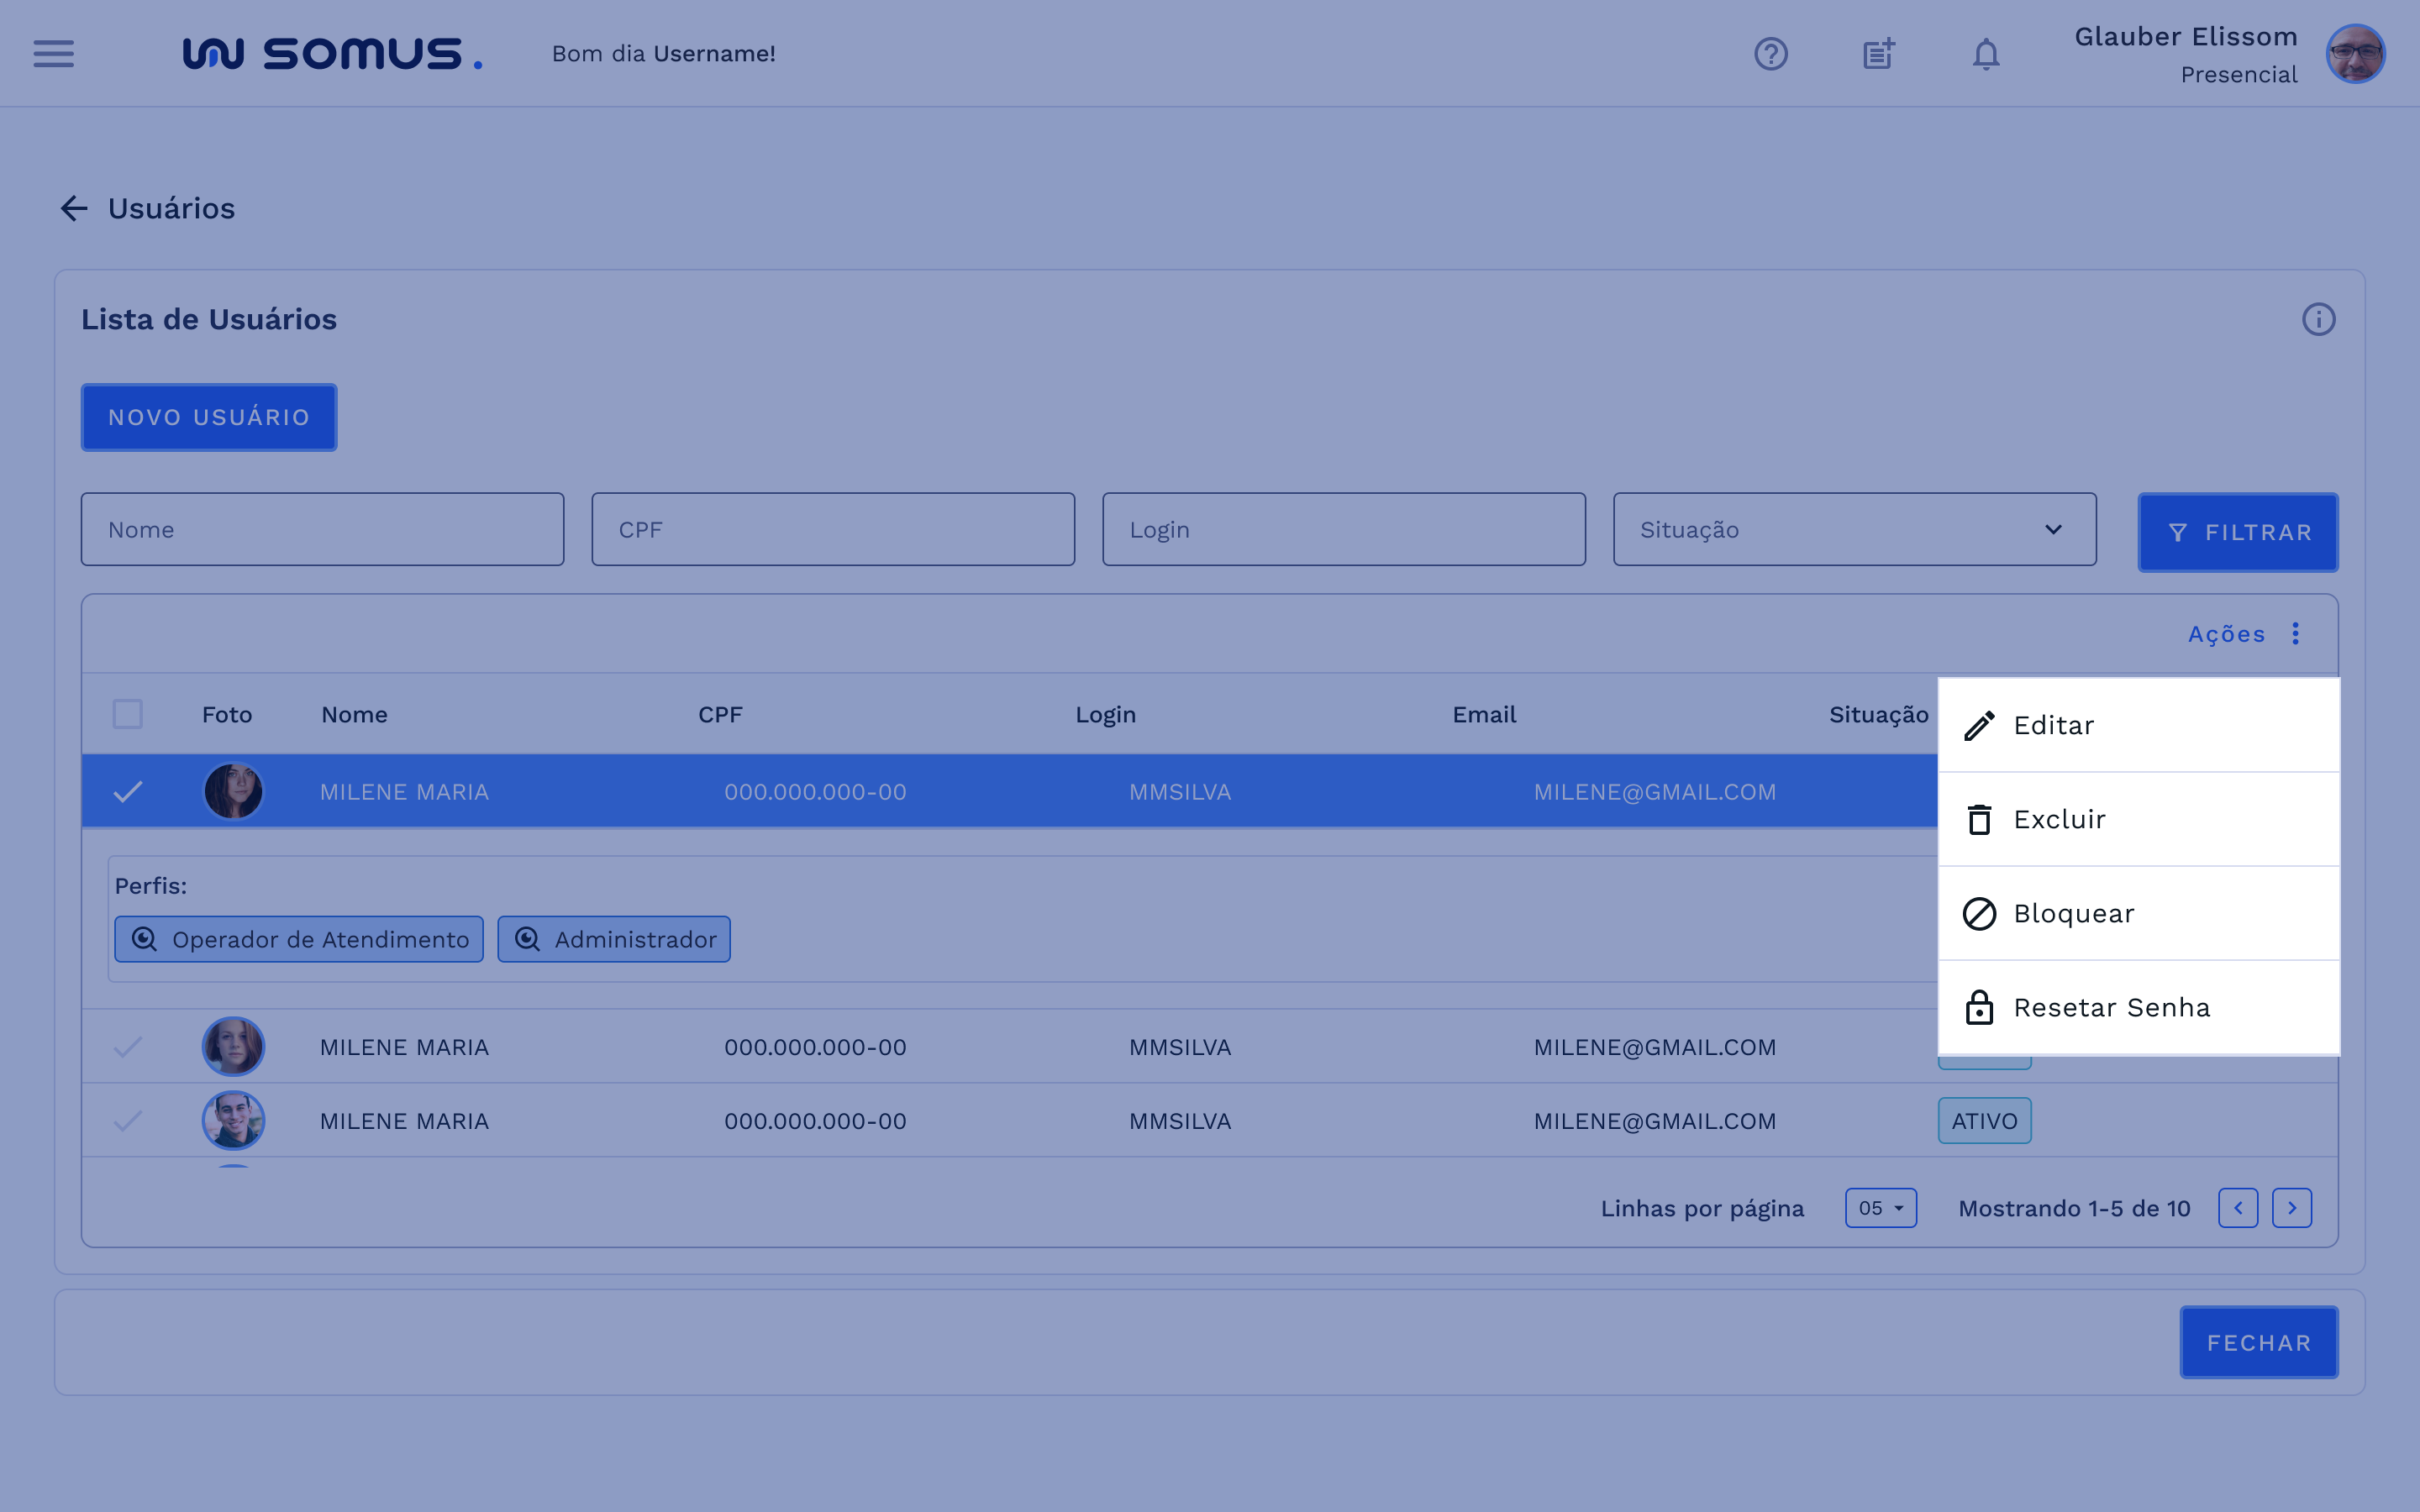Click inside the CPF filter field
Viewport: 2420px width, 1512px height.
pos(832,529)
